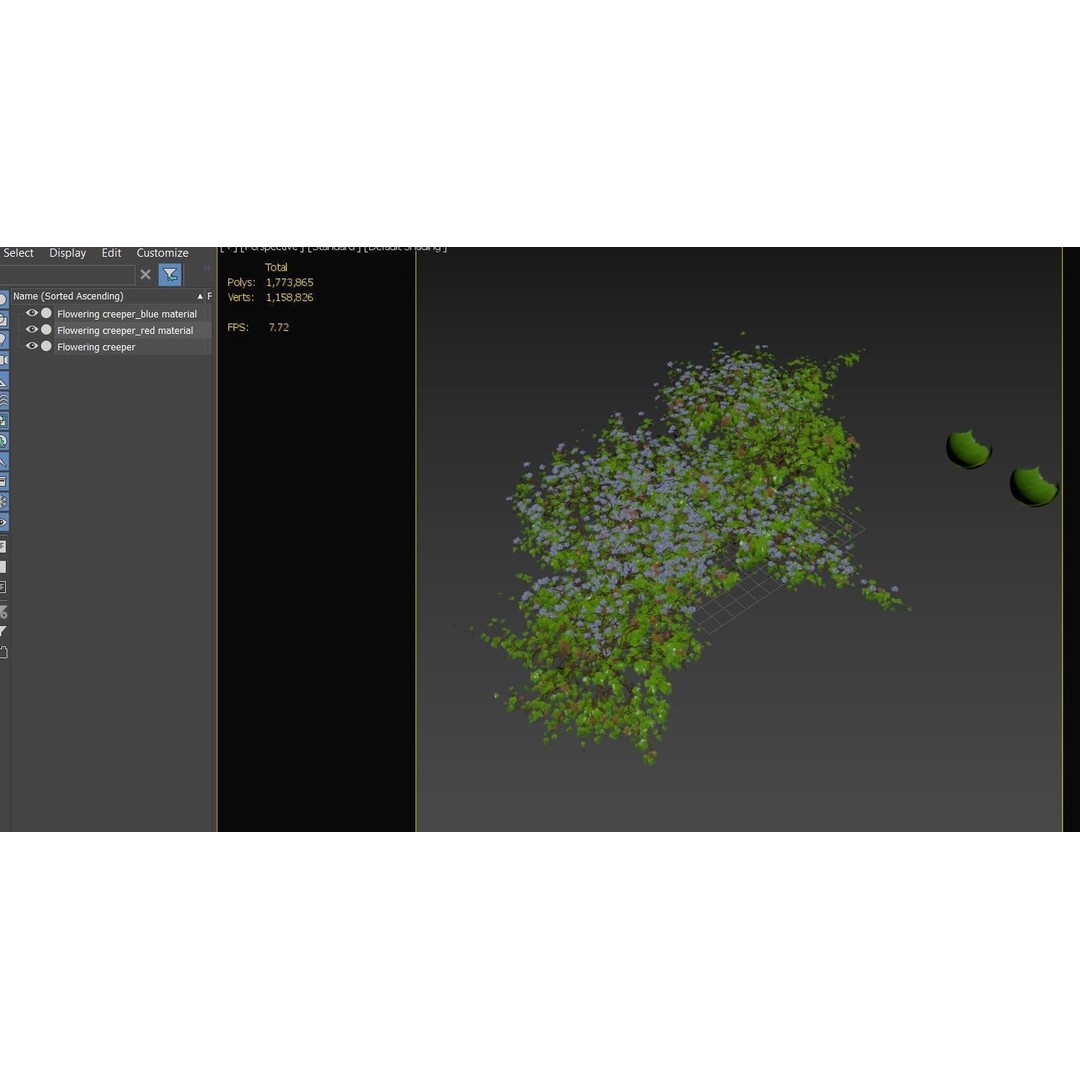
Task: Open the Select menu
Action: [18, 253]
